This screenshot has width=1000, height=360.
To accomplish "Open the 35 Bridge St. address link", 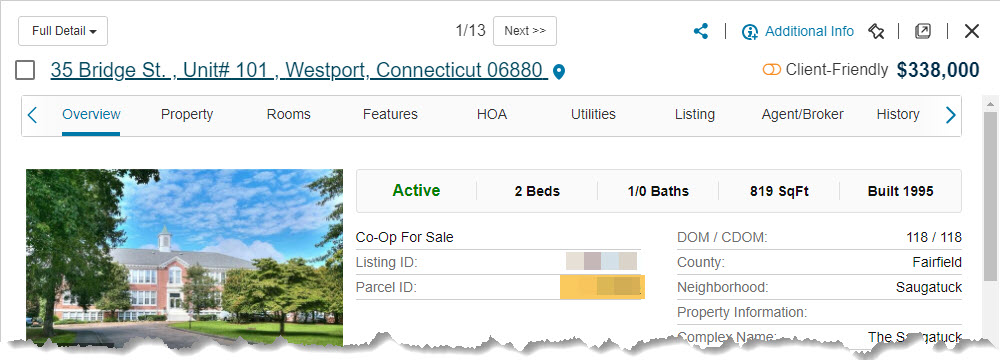I will 299,70.
